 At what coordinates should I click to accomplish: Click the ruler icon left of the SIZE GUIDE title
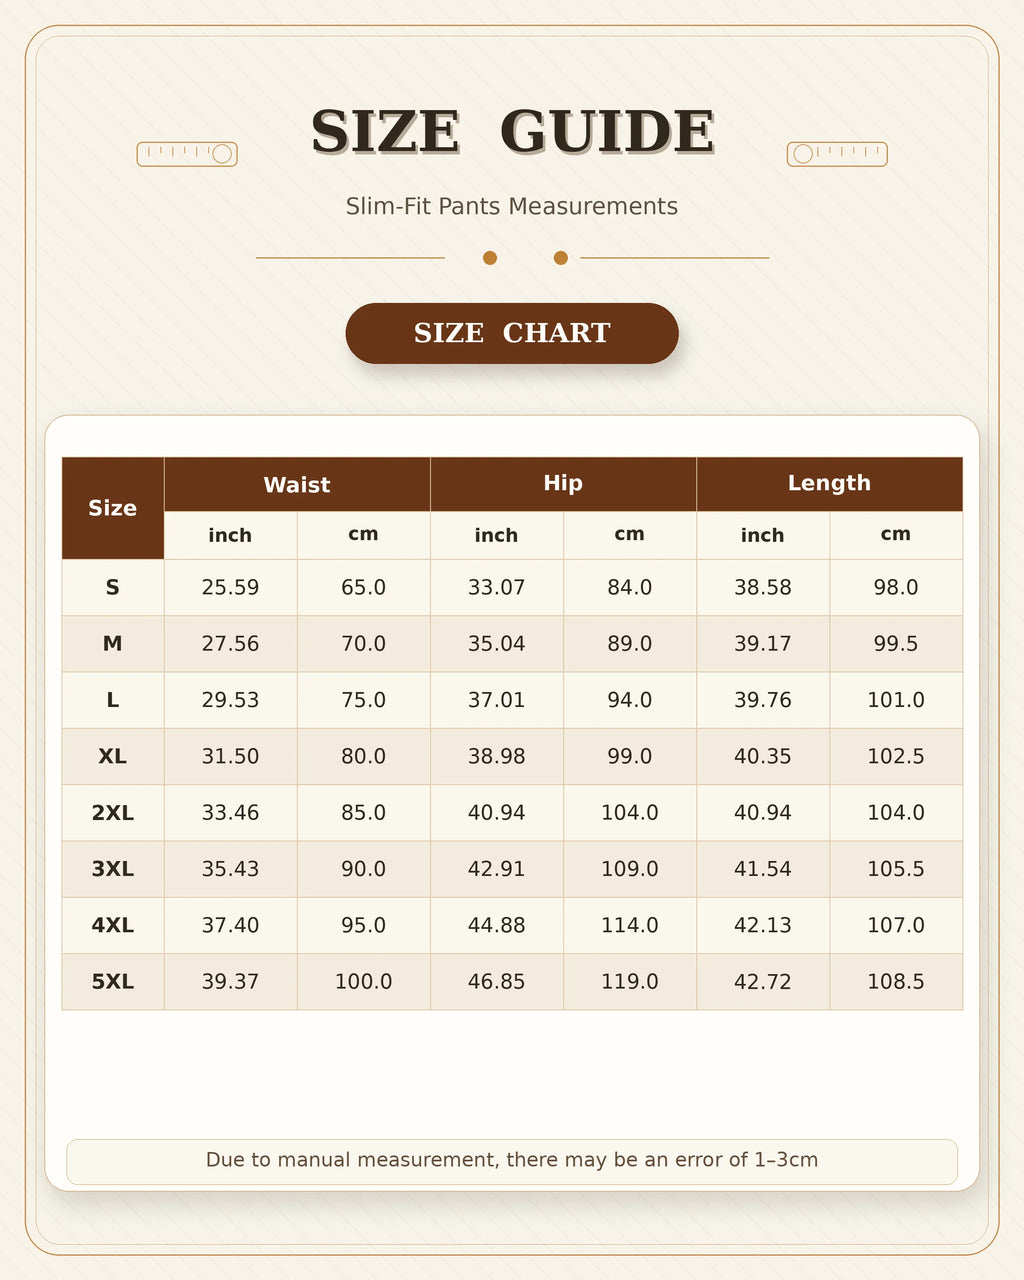click(x=187, y=154)
